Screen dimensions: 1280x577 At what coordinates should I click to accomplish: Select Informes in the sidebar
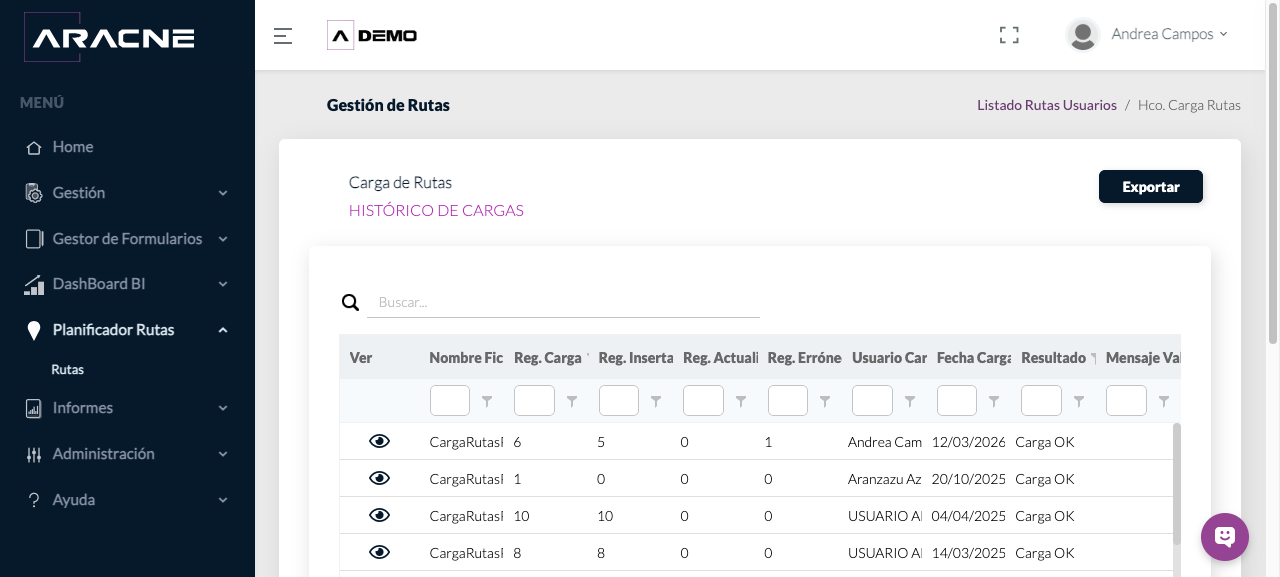coord(83,408)
